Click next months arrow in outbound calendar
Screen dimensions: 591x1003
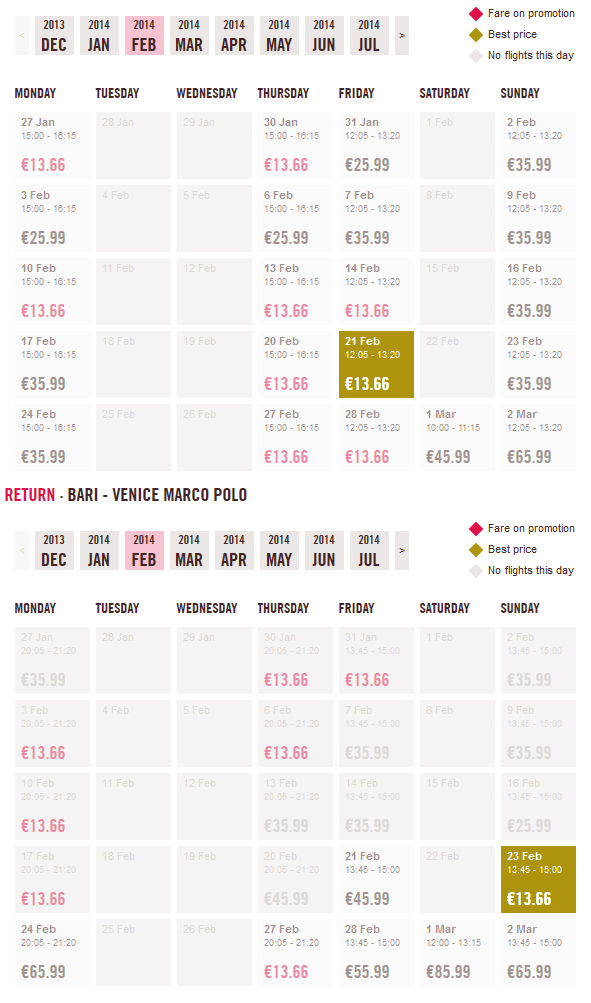click(x=402, y=36)
